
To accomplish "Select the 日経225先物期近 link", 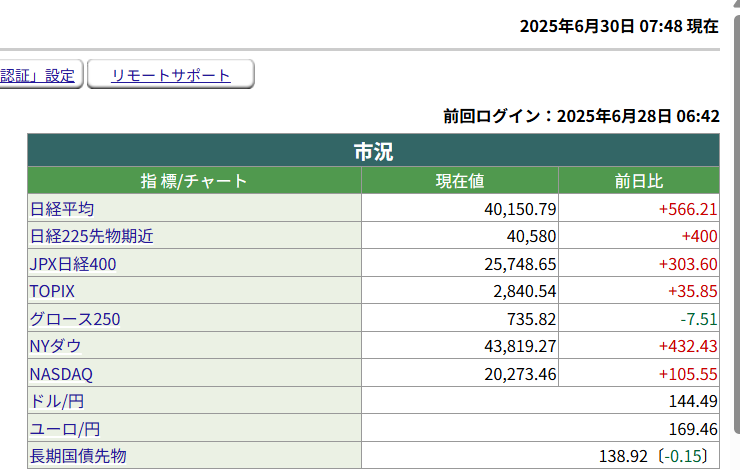I will 92,237.
